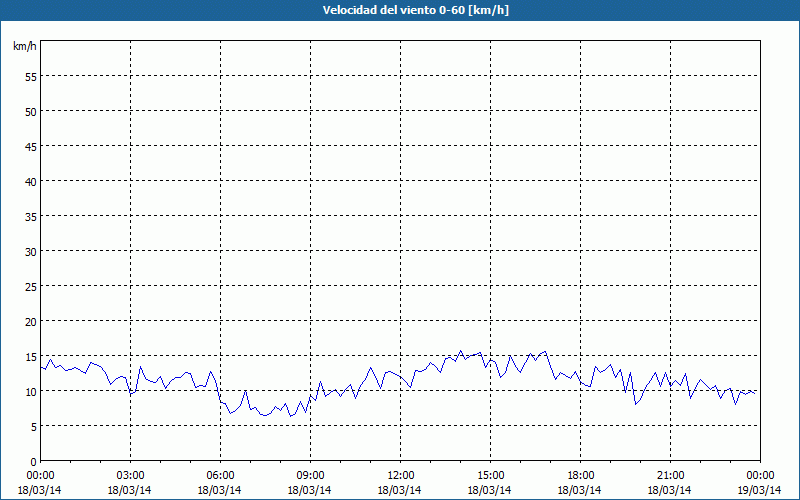Click the 19/03/14 date label

coord(759,490)
